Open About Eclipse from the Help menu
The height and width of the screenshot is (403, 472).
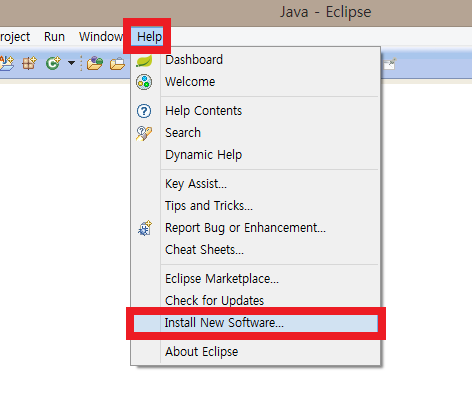click(255, 352)
